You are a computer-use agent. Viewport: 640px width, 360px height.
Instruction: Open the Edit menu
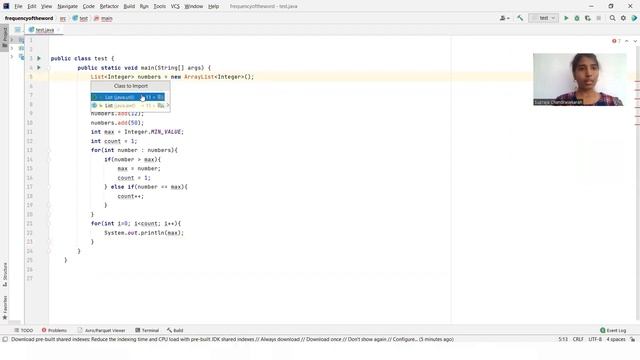[32, 7]
